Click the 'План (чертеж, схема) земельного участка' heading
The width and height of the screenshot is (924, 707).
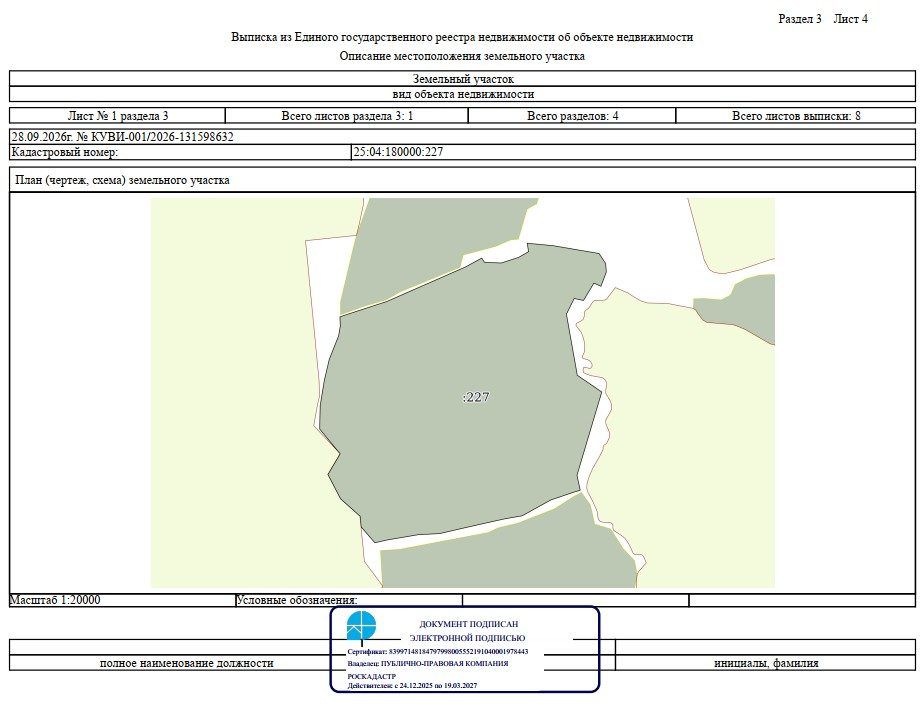click(x=123, y=180)
